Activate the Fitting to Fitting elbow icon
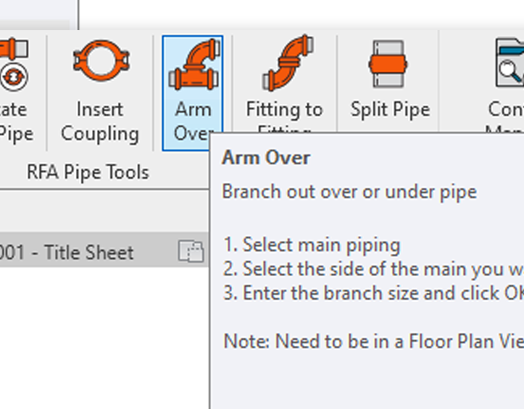 point(288,63)
